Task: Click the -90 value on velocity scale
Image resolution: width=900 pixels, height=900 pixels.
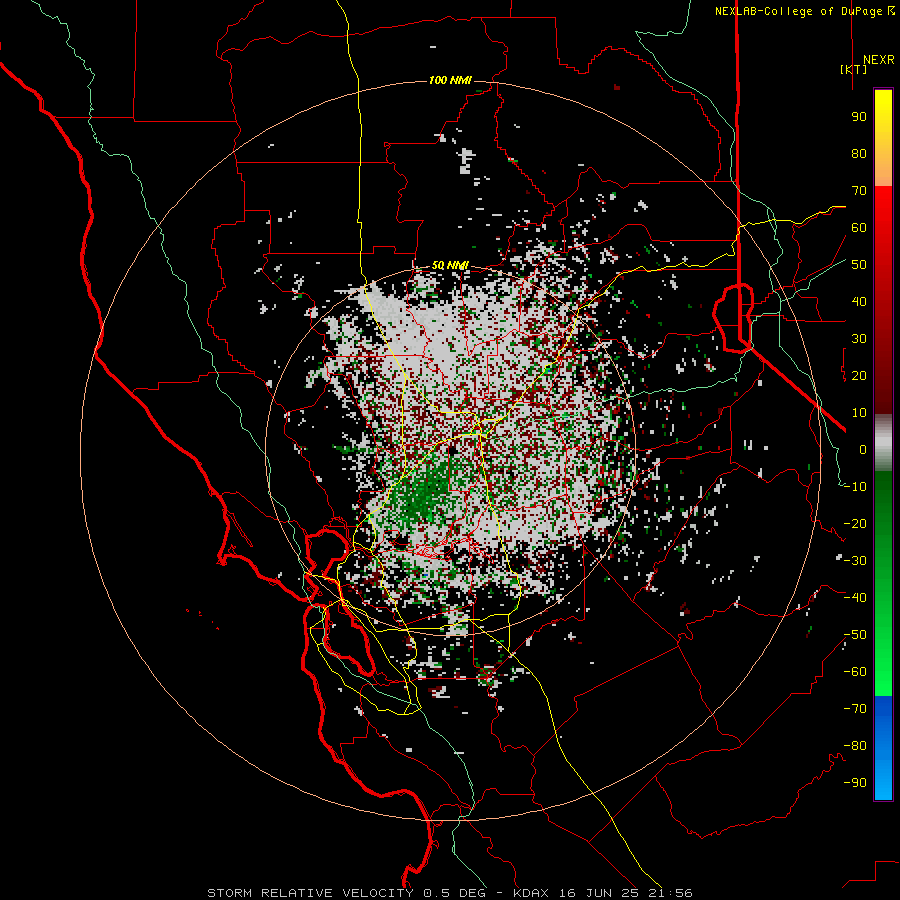Action: 855,783
